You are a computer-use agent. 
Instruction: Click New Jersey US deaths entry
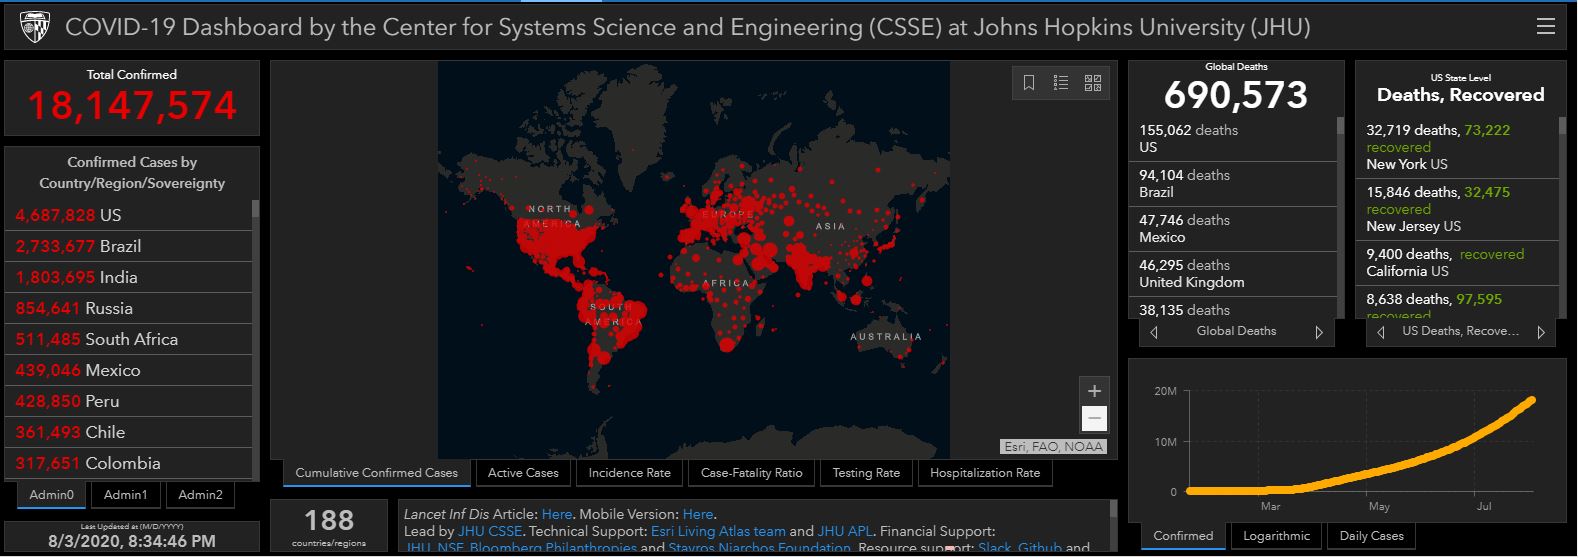(x=1458, y=209)
